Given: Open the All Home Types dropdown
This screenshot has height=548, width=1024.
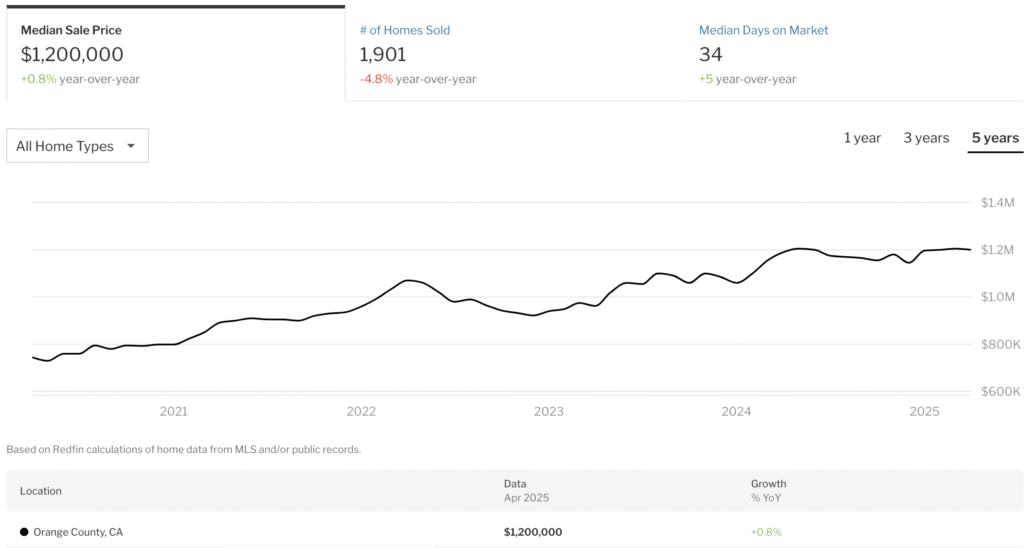Looking at the screenshot, I should point(77,146).
